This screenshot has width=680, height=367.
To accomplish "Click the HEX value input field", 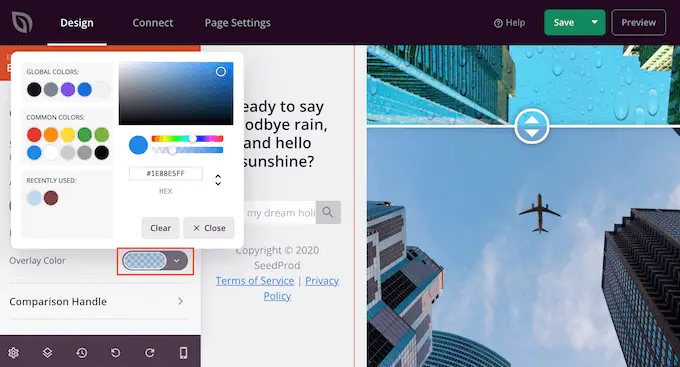I will click(x=166, y=174).
